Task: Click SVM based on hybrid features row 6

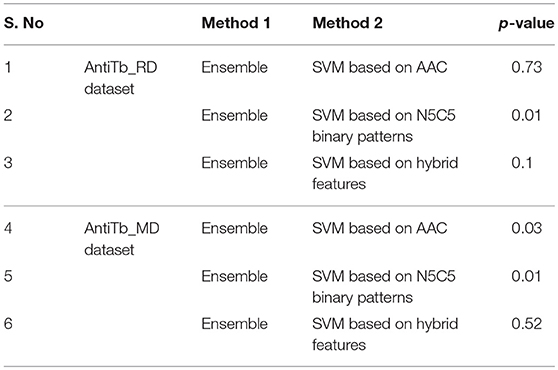Action: click(385, 334)
